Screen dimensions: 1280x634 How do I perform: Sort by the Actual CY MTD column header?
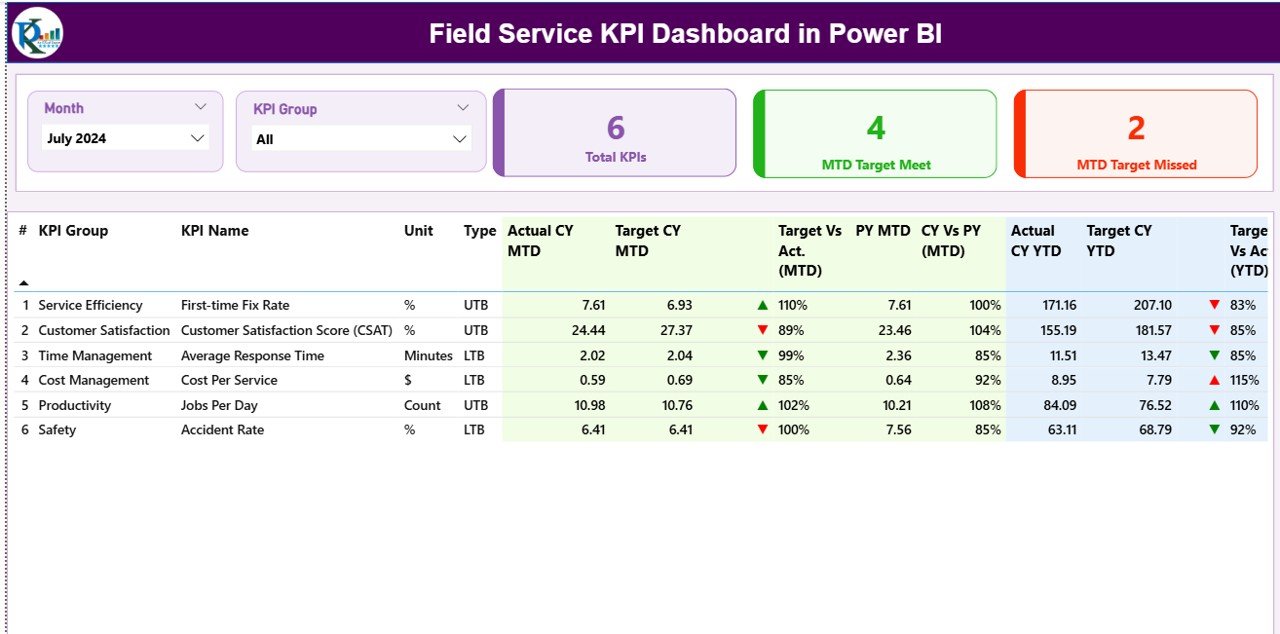(x=540, y=240)
